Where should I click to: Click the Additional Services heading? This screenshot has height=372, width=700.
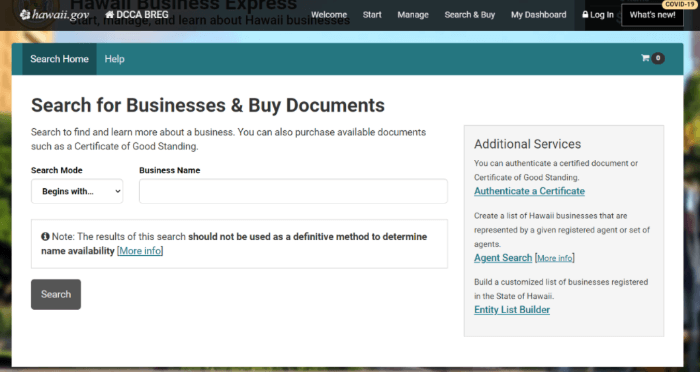(527, 144)
